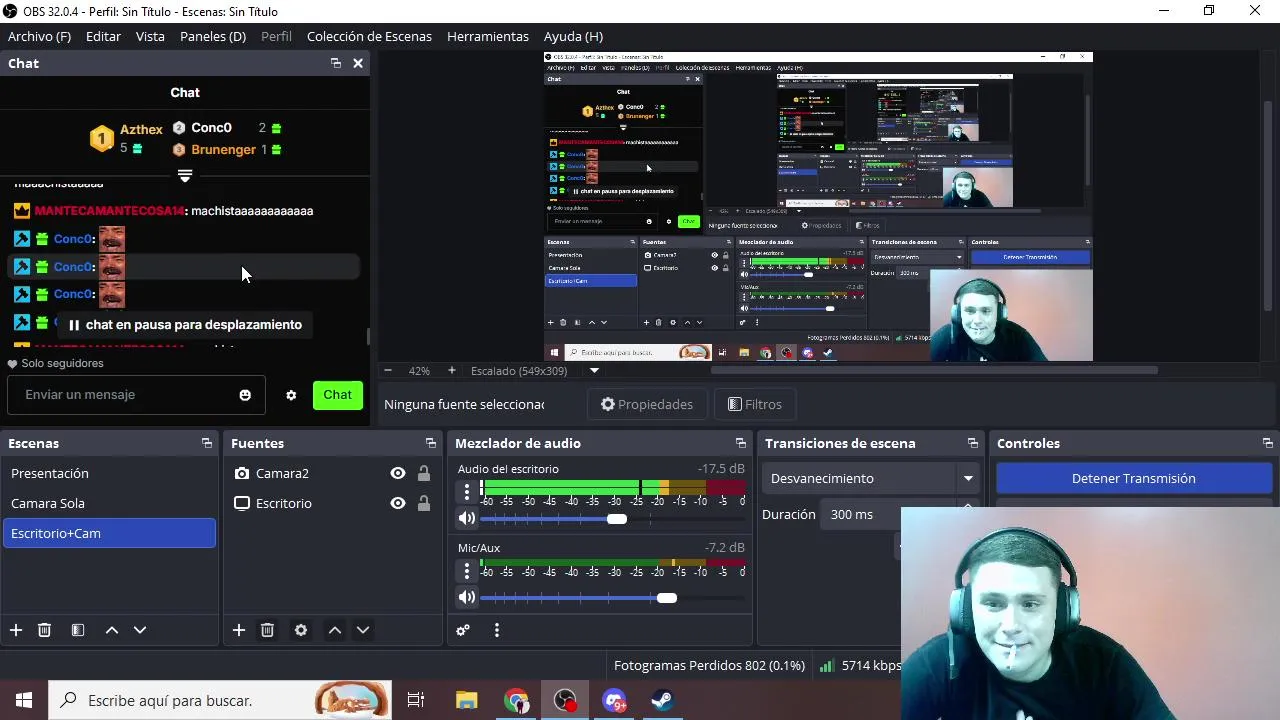
Task: Float the Controles dock
Action: pyautogui.click(x=1268, y=443)
